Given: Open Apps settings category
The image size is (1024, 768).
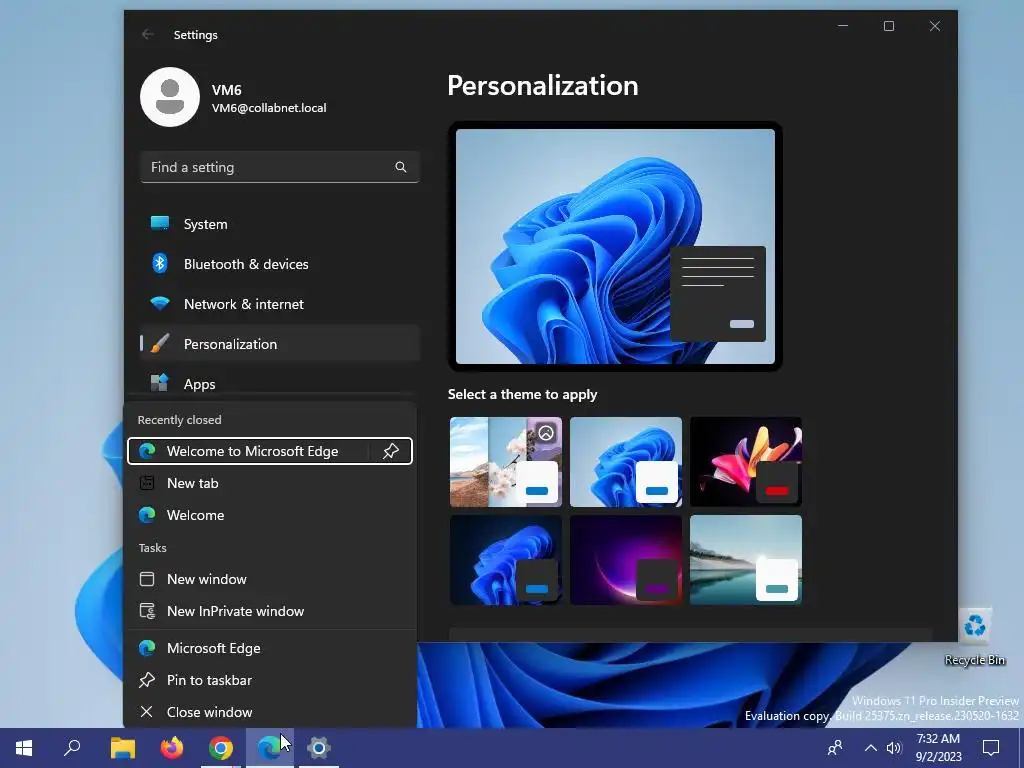Looking at the screenshot, I should point(280,384).
